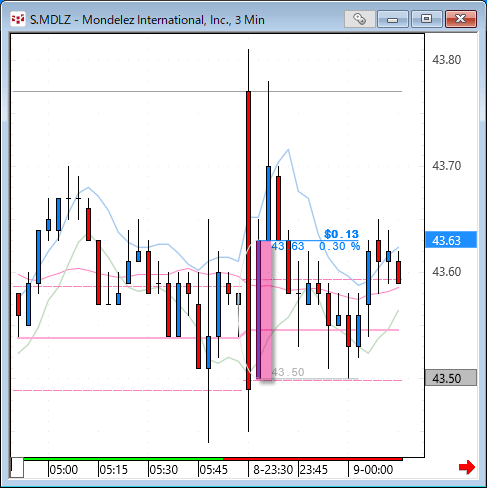This screenshot has width=487, height=488.
Task: Click the 05:30 time axis label
Action: (x=164, y=470)
